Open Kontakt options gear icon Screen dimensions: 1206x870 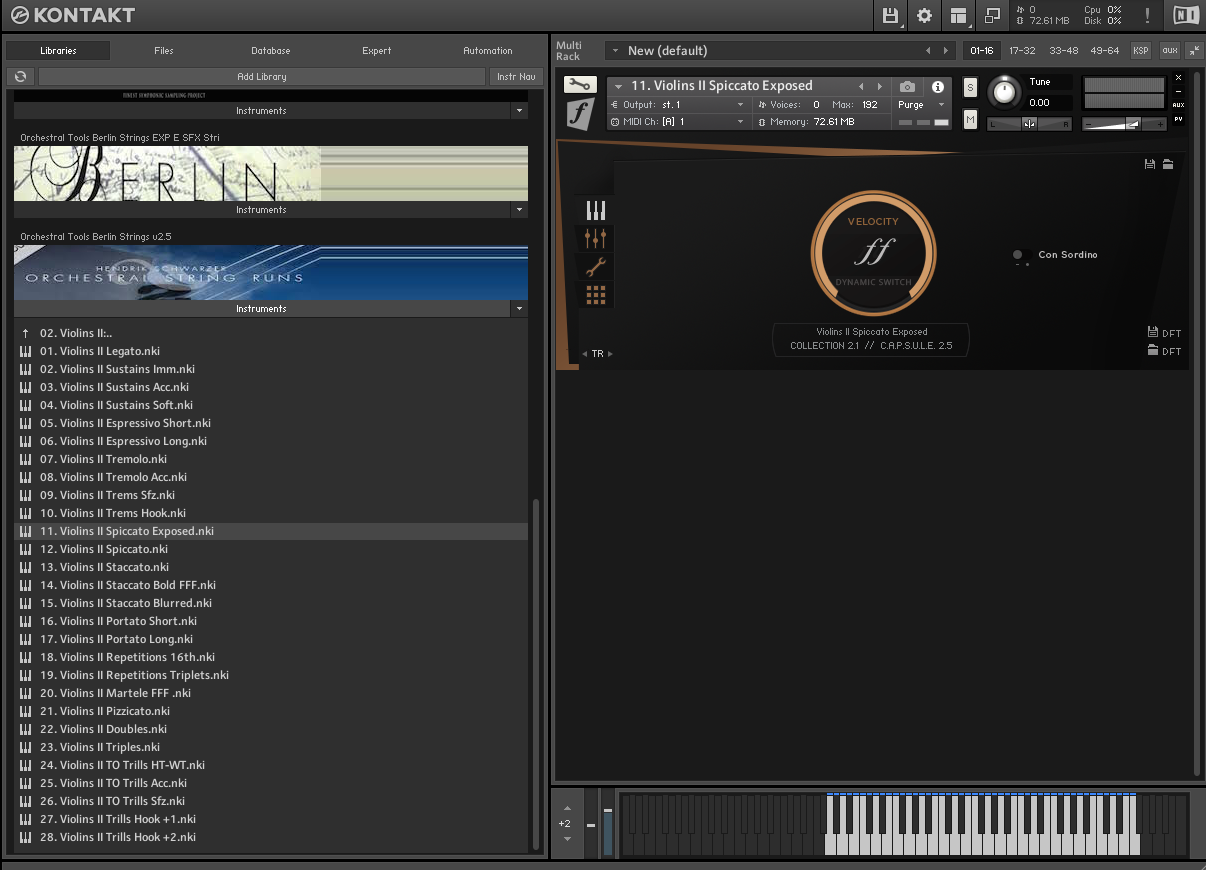[x=924, y=15]
